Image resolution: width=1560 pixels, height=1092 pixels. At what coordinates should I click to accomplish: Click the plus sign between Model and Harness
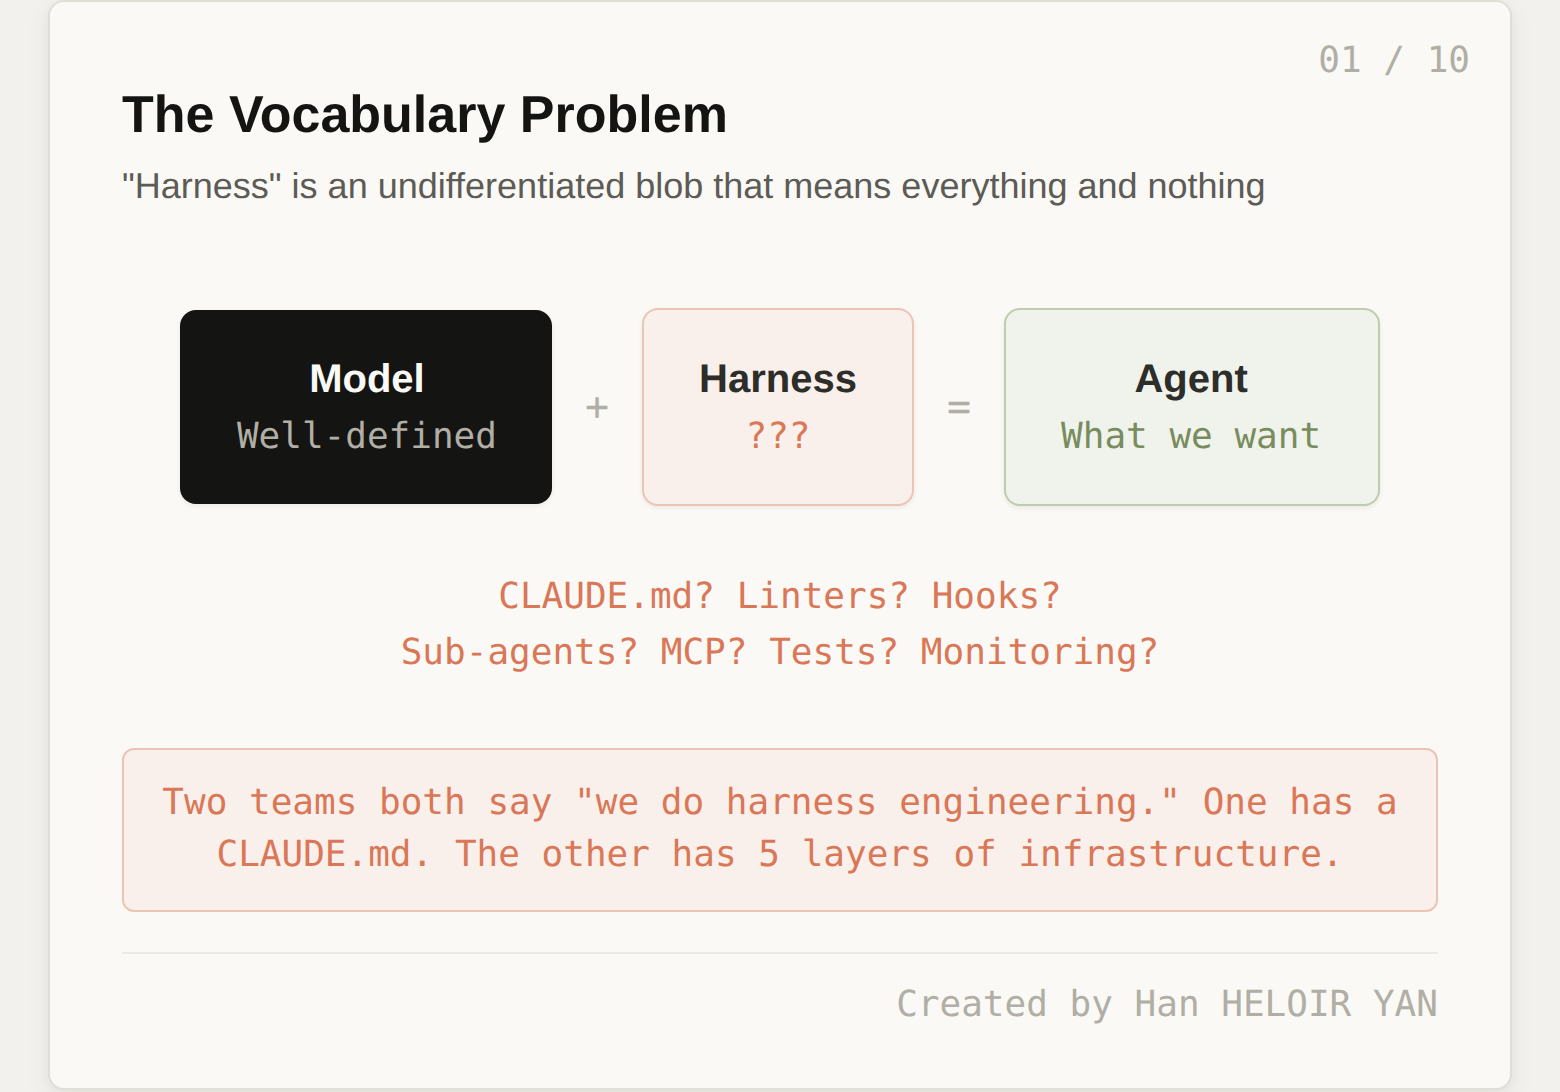coord(597,407)
